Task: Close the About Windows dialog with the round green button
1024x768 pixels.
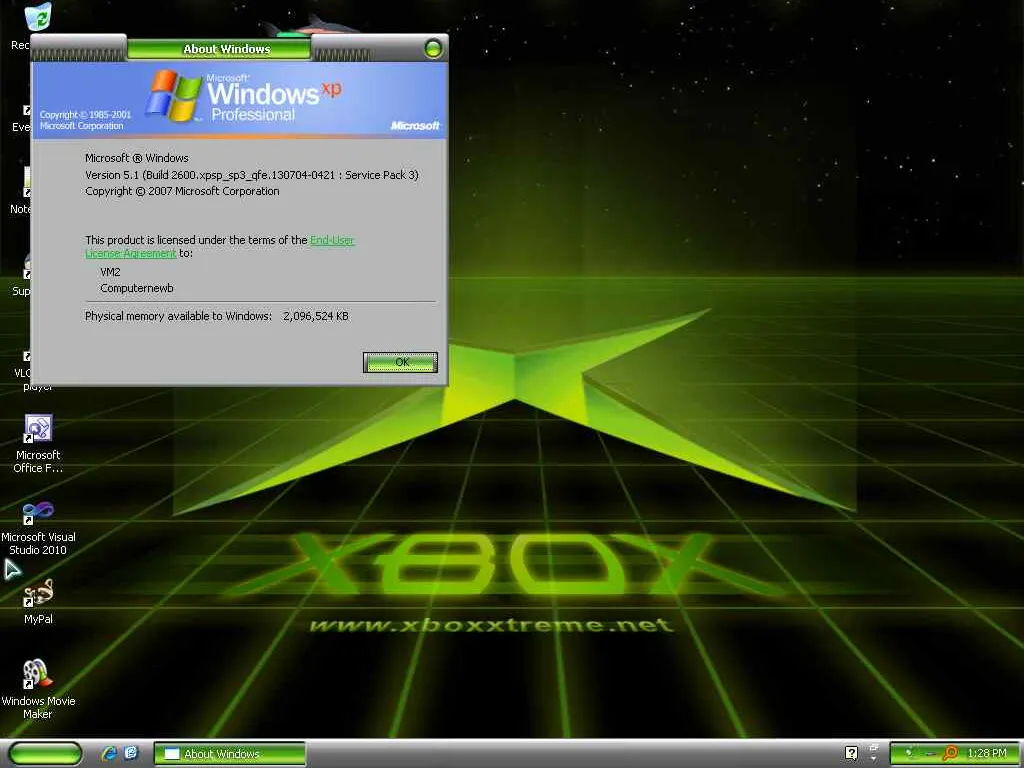Action: tap(432, 48)
